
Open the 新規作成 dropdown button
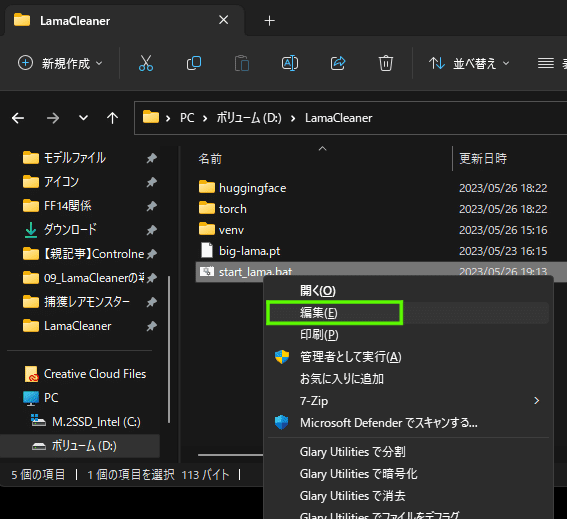pos(60,63)
